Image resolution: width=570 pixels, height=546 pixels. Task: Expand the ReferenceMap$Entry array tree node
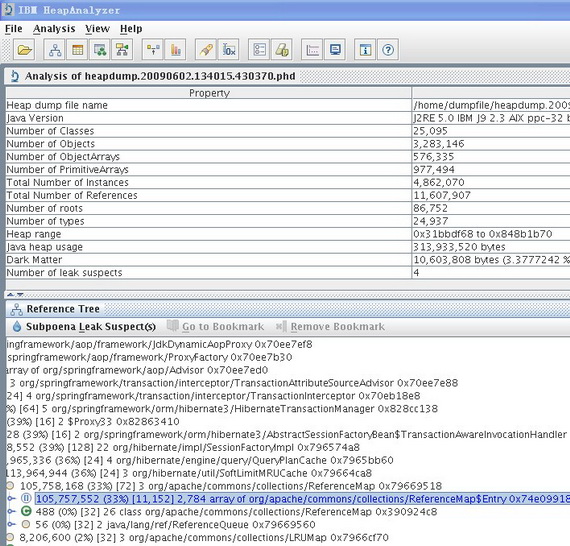[x=12, y=498]
